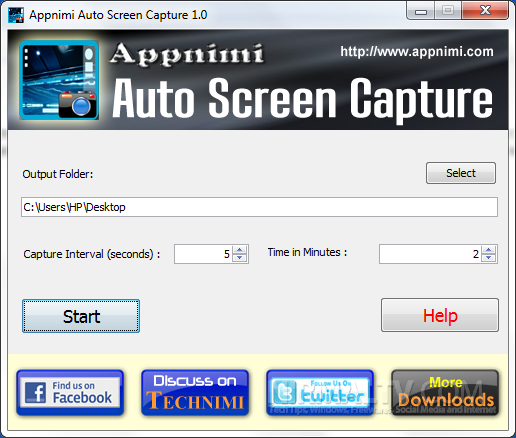516x438 pixels.
Task: Decrease capture interval with down arrow
Action: click(239, 258)
